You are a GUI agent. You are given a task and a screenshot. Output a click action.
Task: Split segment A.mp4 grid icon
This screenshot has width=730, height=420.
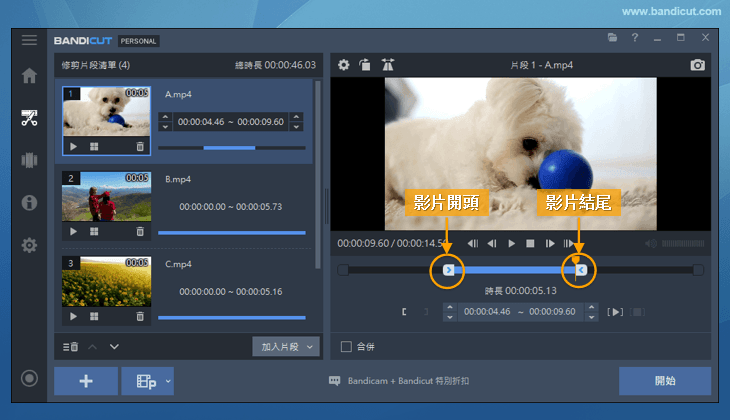[94, 147]
